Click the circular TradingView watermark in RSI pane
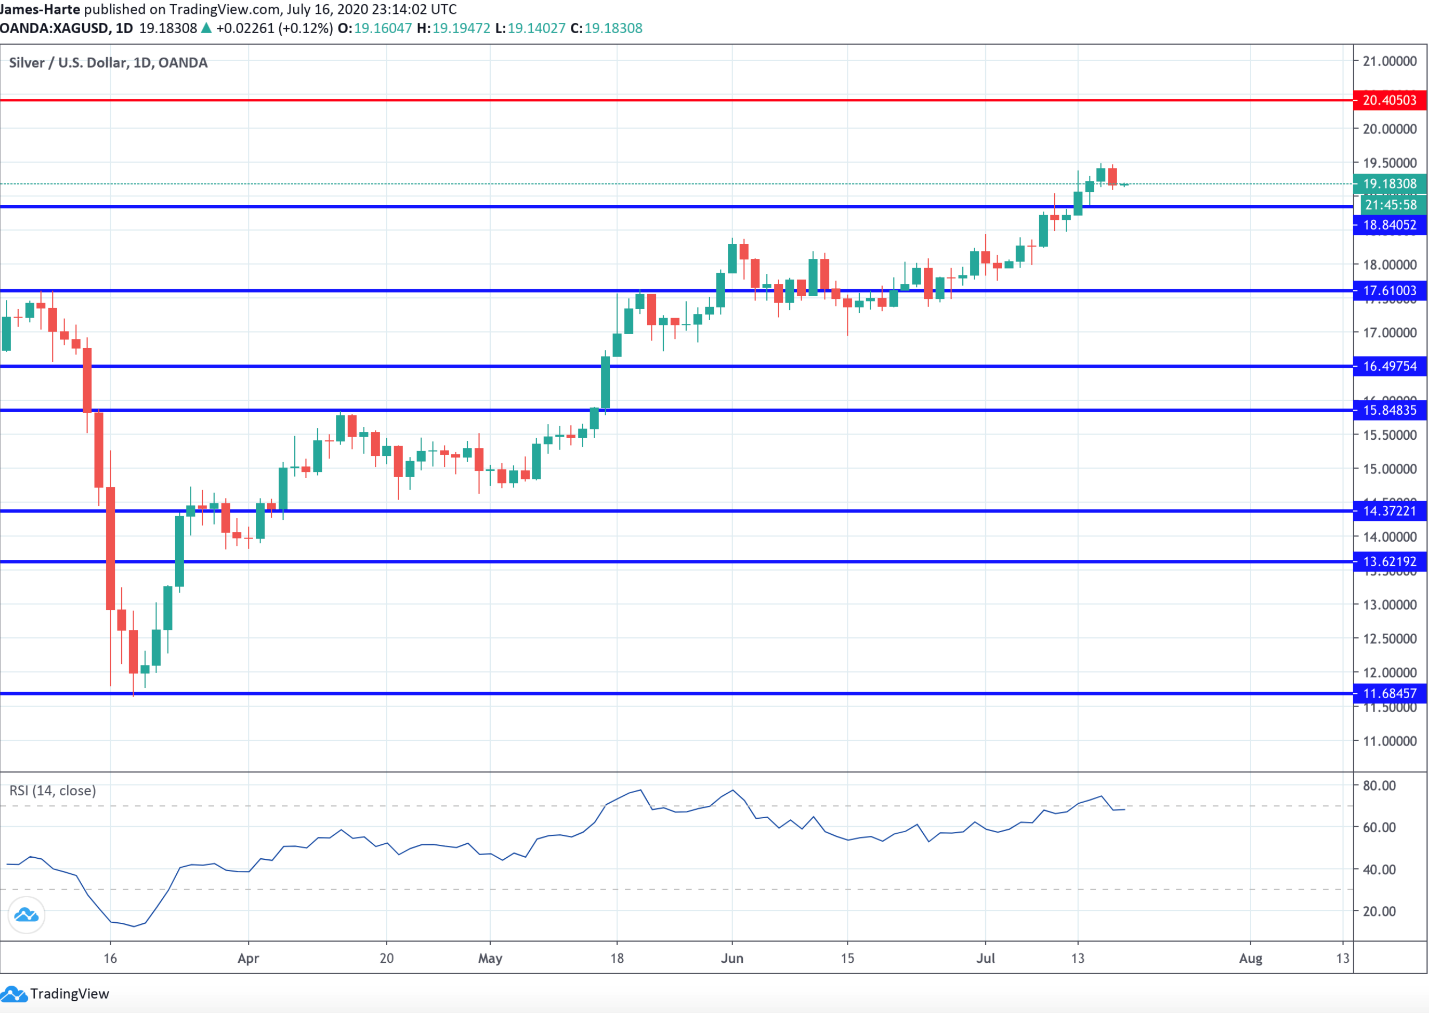 click(x=27, y=914)
